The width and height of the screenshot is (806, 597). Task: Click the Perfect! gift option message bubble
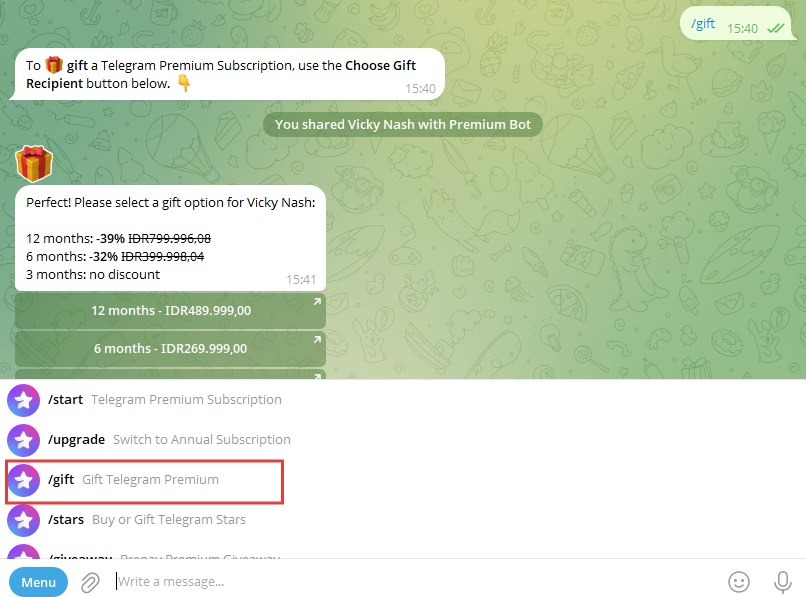click(171, 238)
